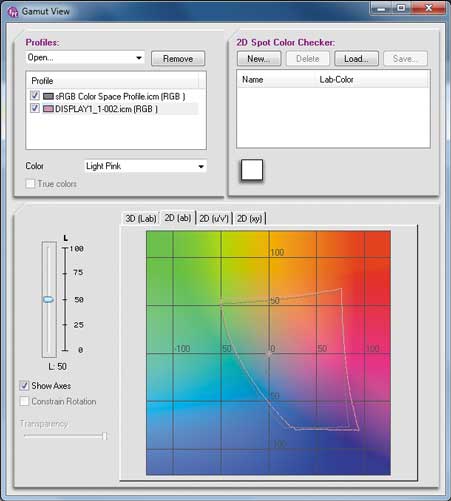Viewport: 451px width, 501px height.
Task: Uncheck the sRGB Color Space Profile checkbox
Action: (x=35, y=96)
